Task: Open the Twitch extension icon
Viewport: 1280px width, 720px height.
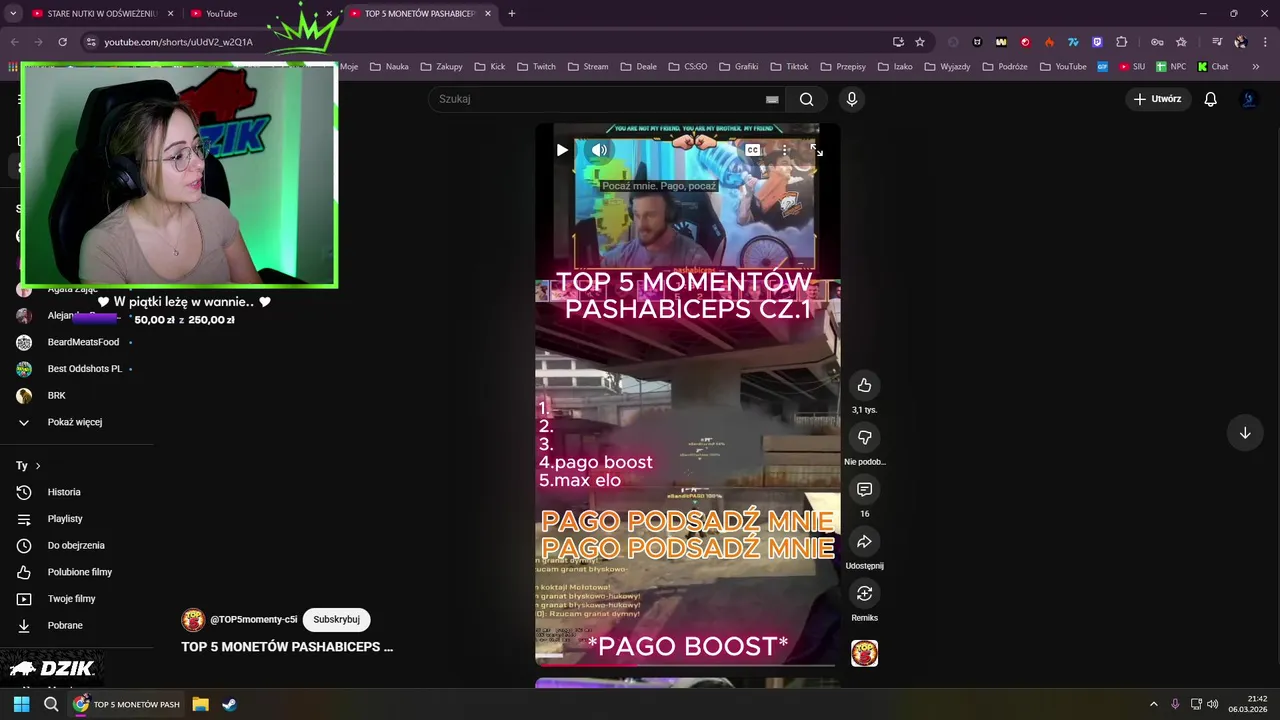Action: click(x=1097, y=42)
